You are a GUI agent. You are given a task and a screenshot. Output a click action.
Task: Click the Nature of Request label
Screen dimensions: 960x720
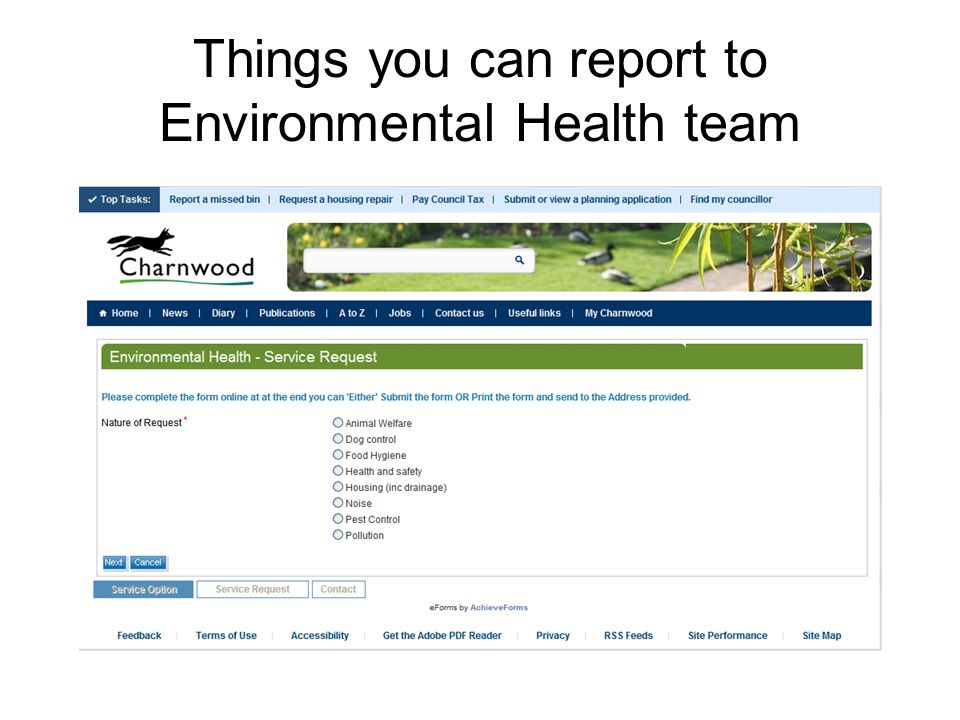[x=141, y=422]
